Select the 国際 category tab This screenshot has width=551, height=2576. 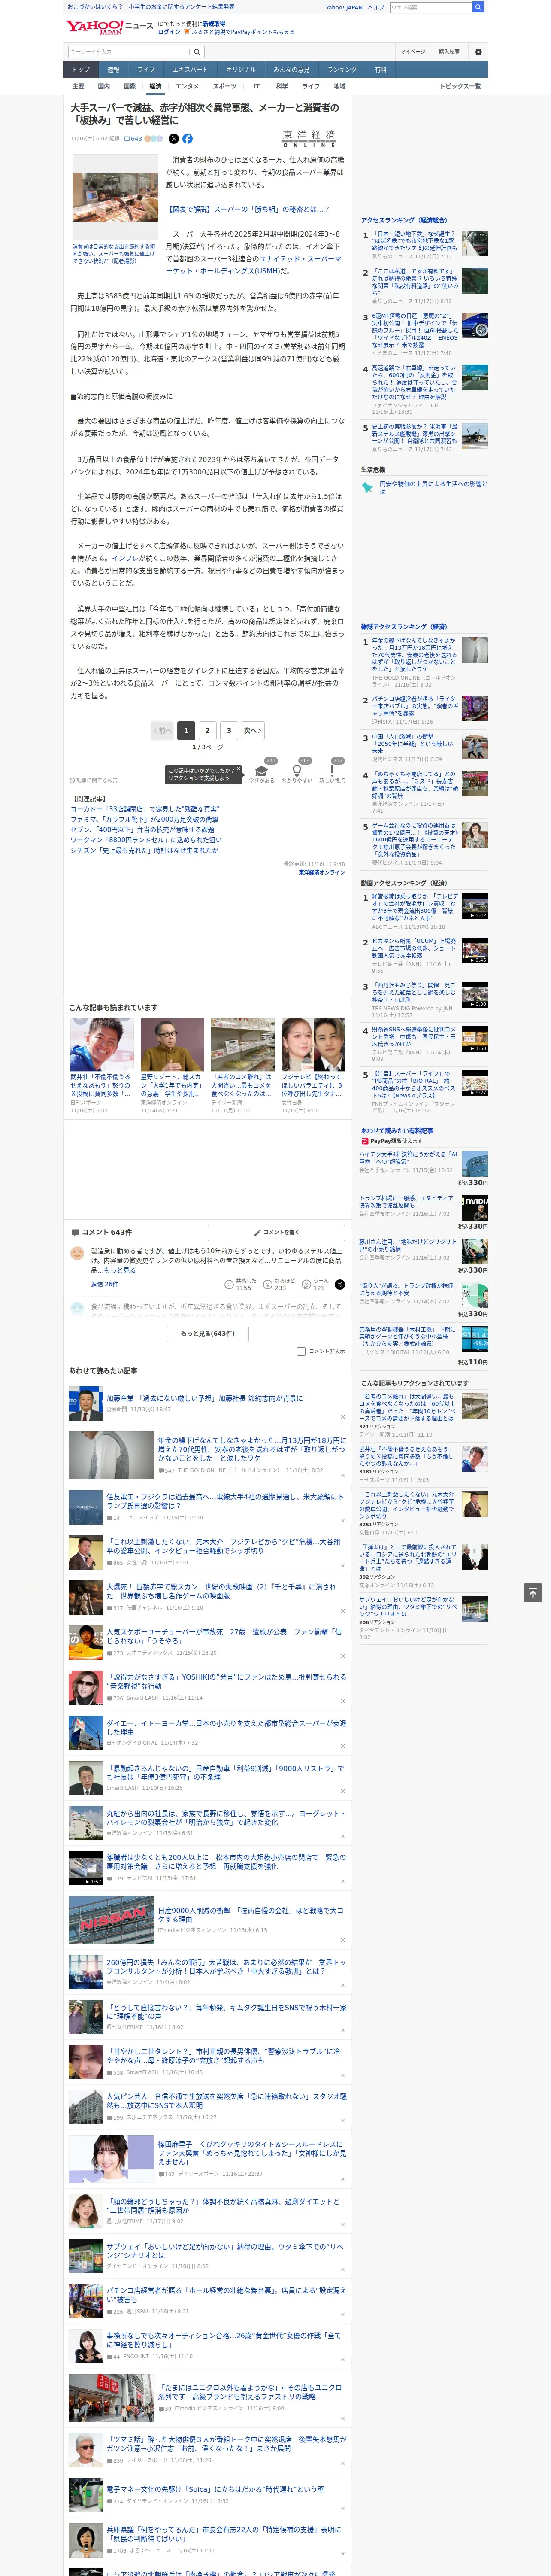(129, 86)
